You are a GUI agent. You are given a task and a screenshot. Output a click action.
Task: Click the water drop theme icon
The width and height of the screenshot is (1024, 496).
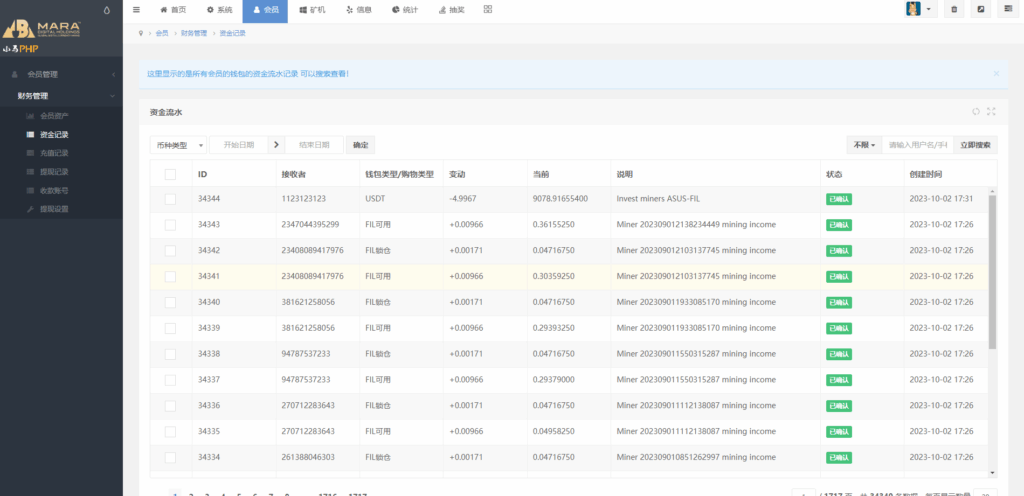pos(108,10)
